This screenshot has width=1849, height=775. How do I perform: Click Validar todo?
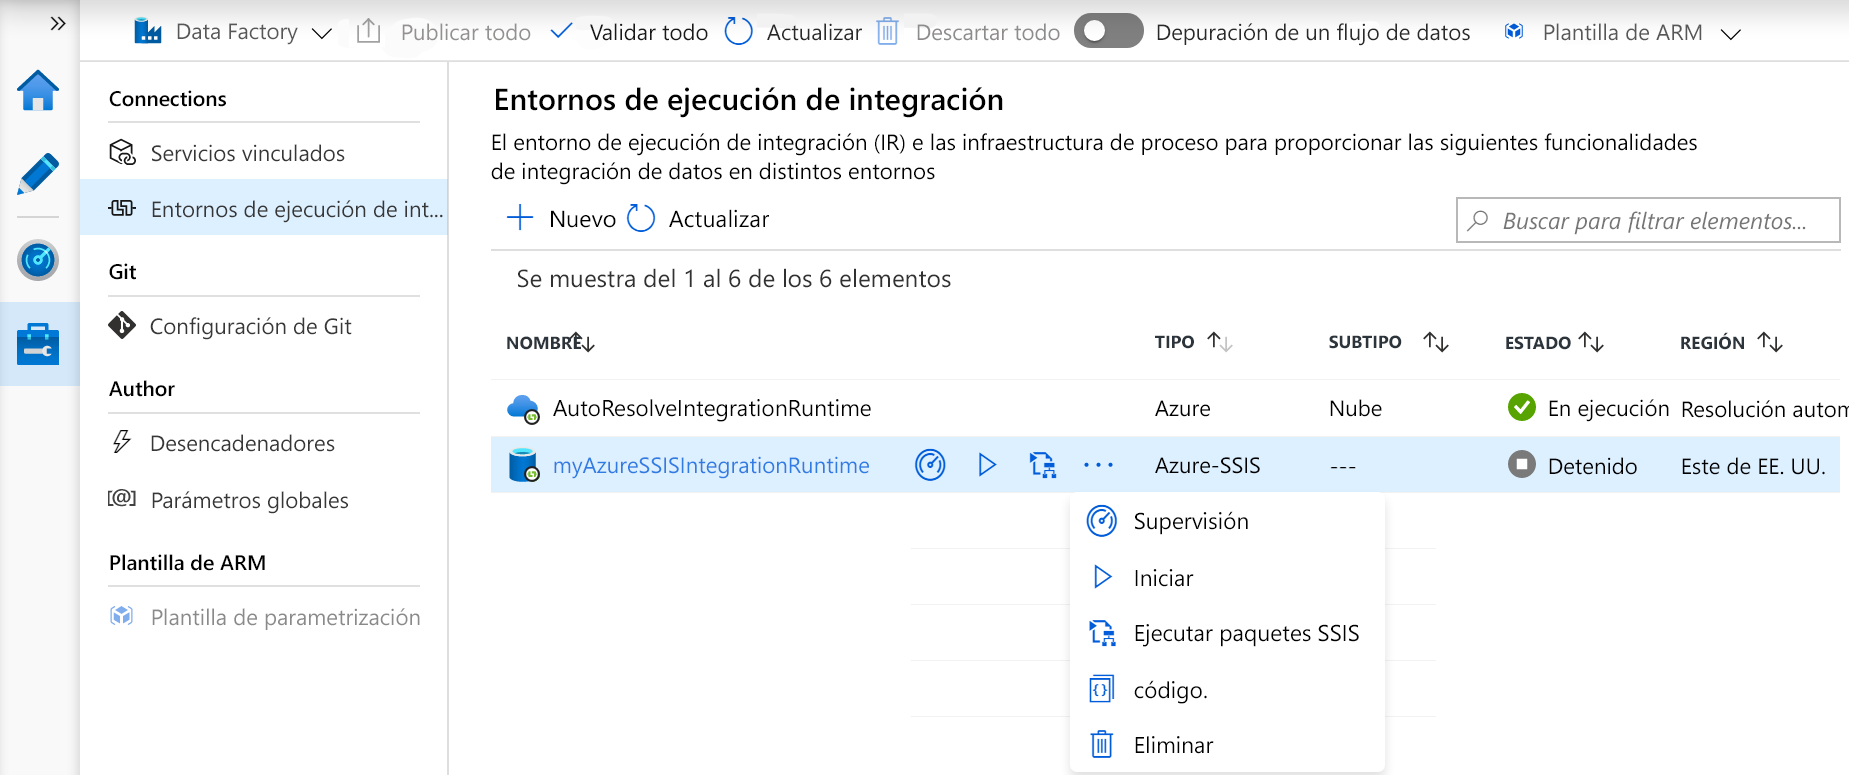(648, 32)
